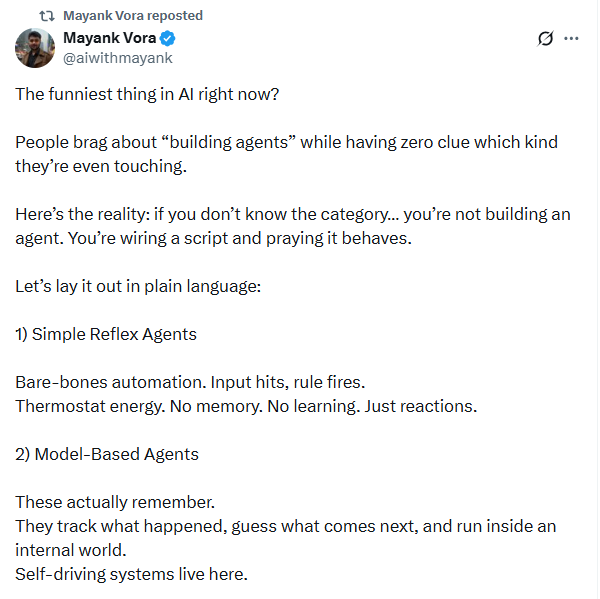Image resolution: width=600 pixels, height=599 pixels.
Task: Click "Let's lay it out in plain language:"
Action: click(x=138, y=286)
